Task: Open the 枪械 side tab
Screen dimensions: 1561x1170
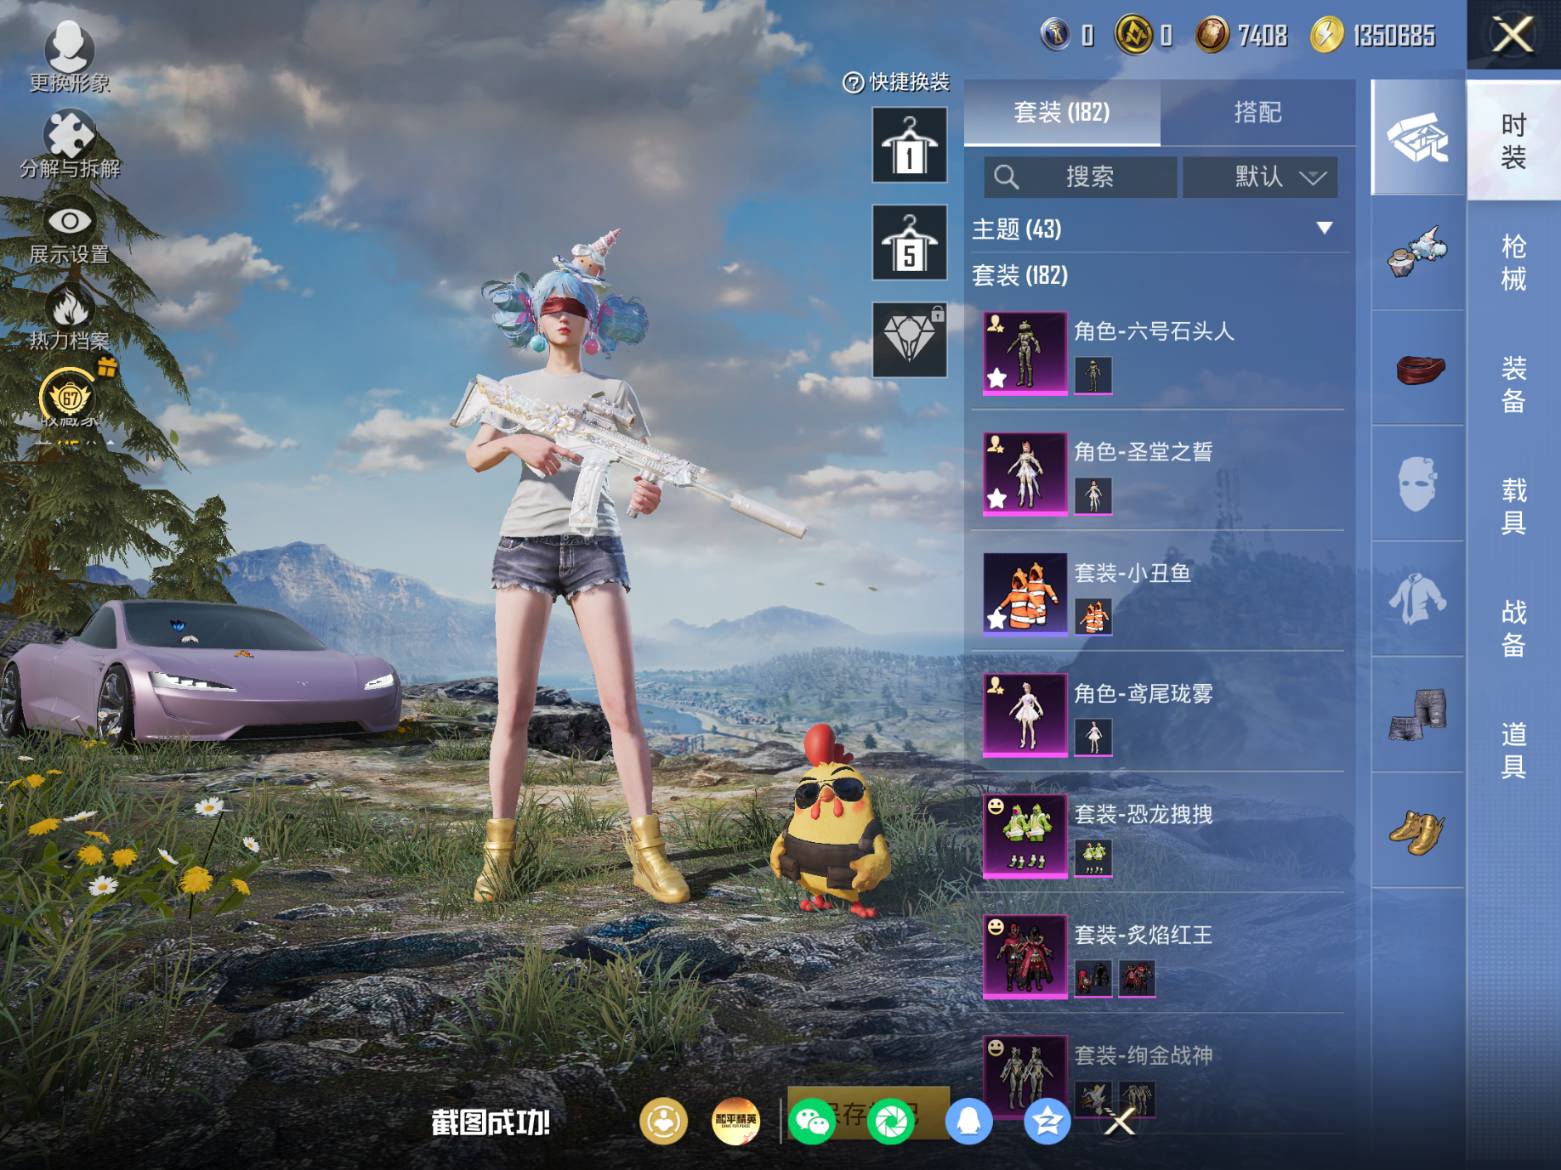Action: tap(1514, 262)
